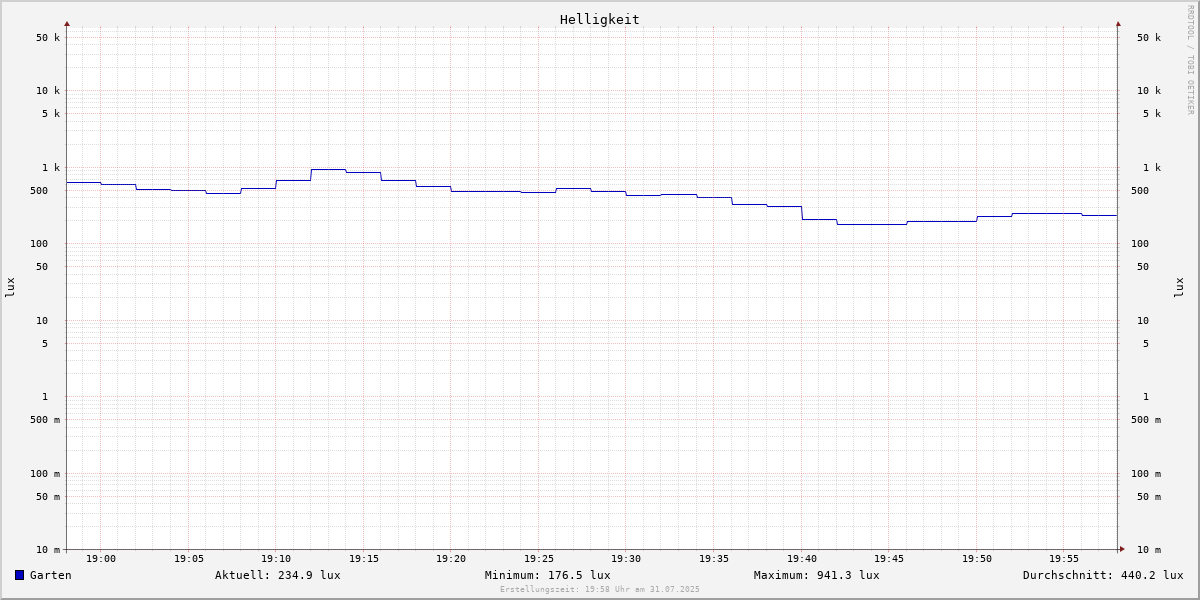The height and width of the screenshot is (600, 1200).
Task: Click the '10 k' label on right axis
Action: click(1149, 91)
